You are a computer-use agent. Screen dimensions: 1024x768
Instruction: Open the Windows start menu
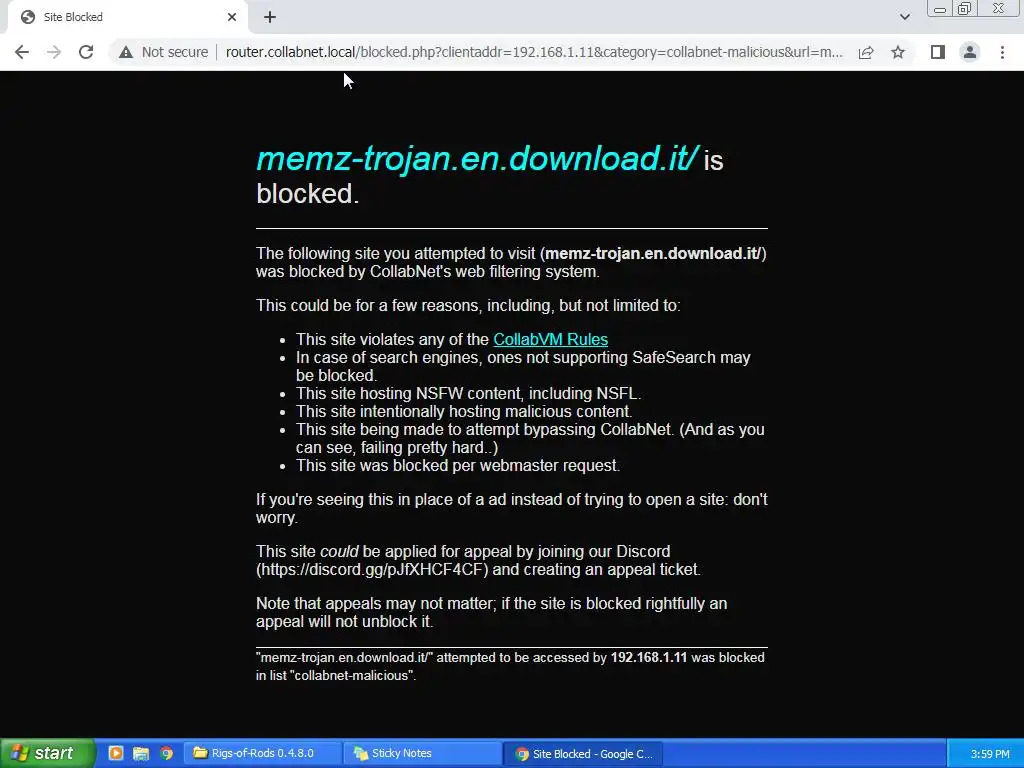tap(46, 753)
